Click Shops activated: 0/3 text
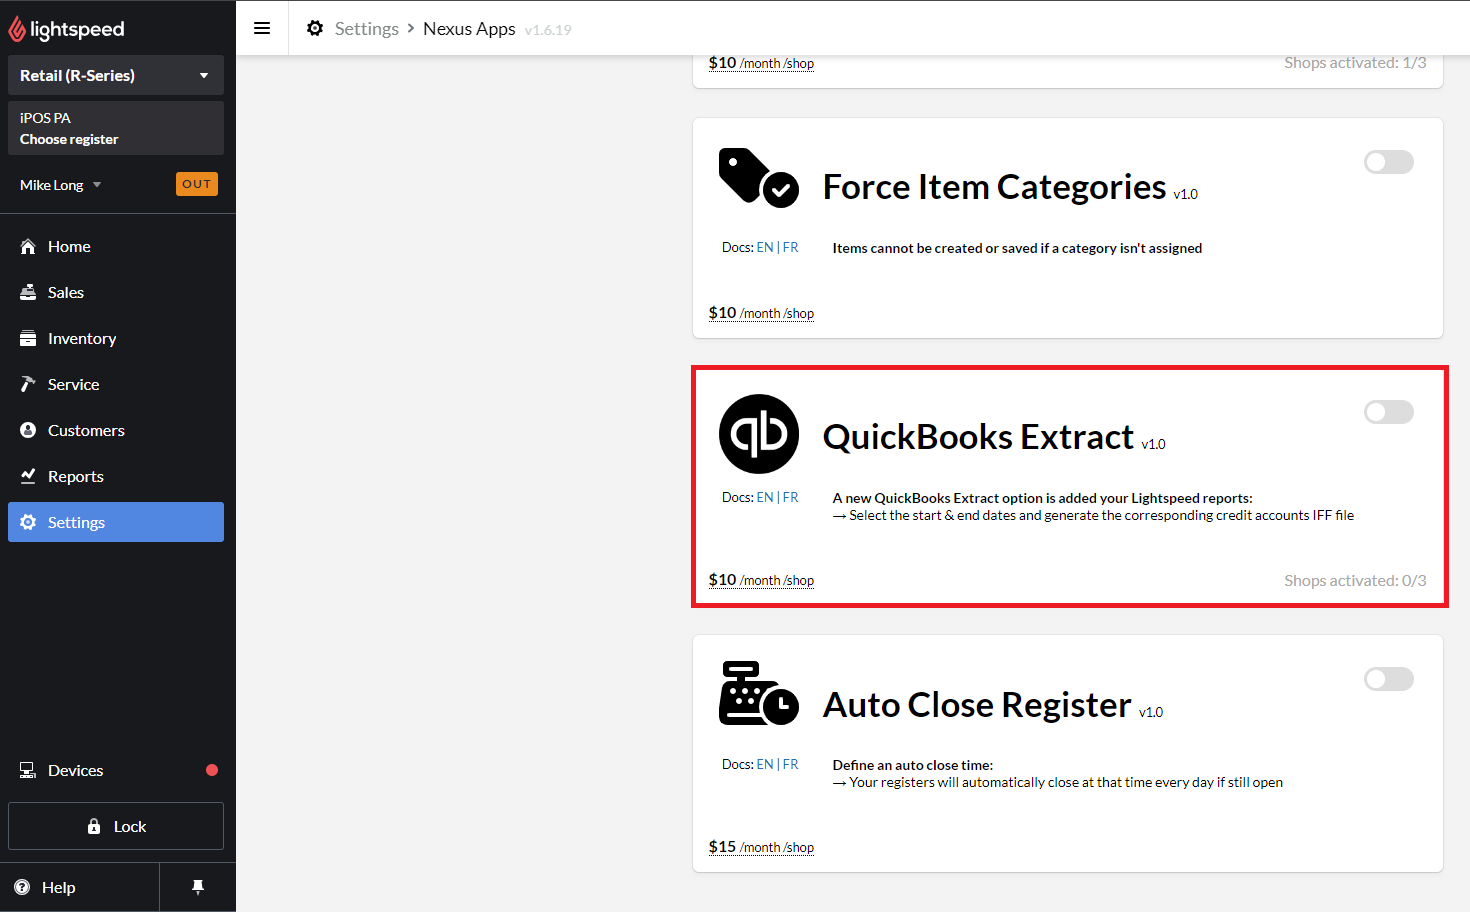This screenshot has width=1470, height=912. point(1355,580)
